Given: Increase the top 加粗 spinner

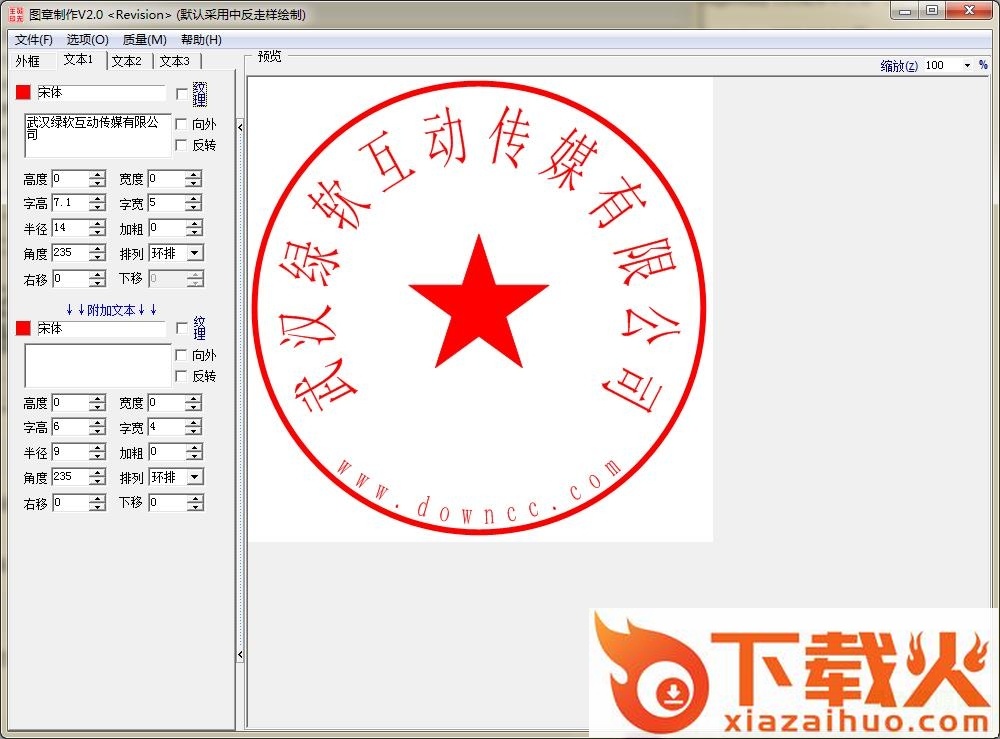Looking at the screenshot, I should (x=193, y=224).
